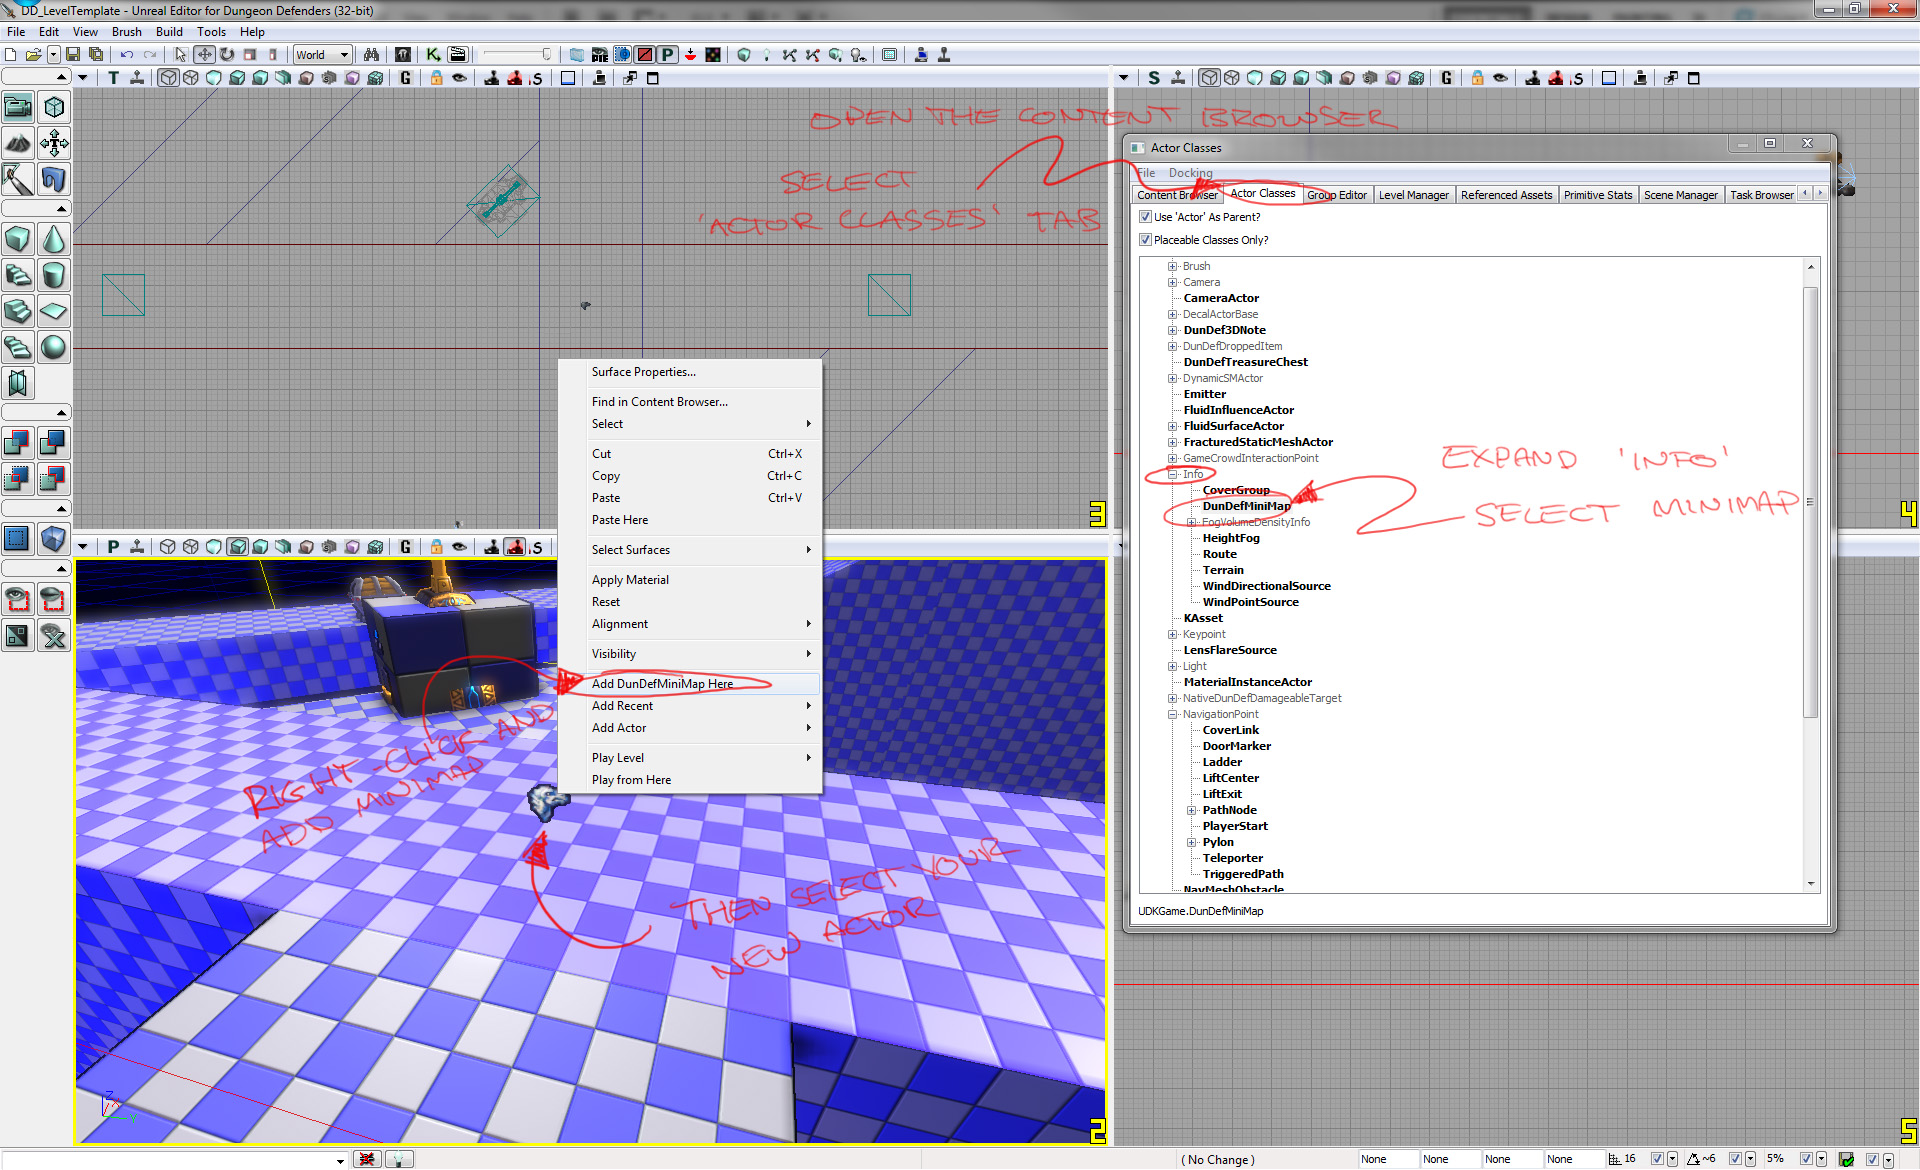Image resolution: width=1920 pixels, height=1170 pixels.
Task: Select the Geometry mode cube tool
Action: coord(54,107)
